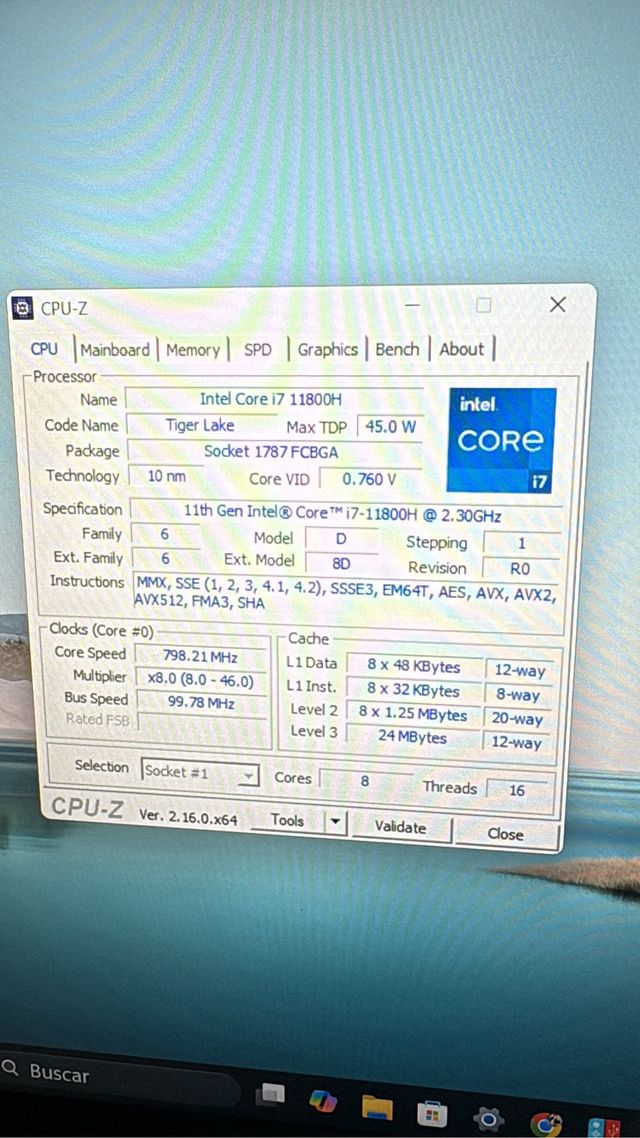This screenshot has height=1138, width=640.
Task: Click the 798.21 MHz core speed value
Action: coord(200,657)
